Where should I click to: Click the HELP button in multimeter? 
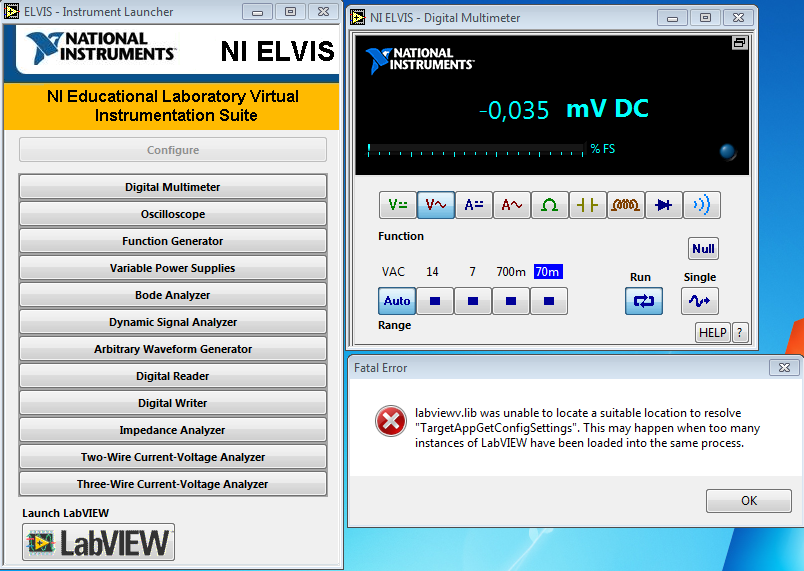tap(713, 333)
